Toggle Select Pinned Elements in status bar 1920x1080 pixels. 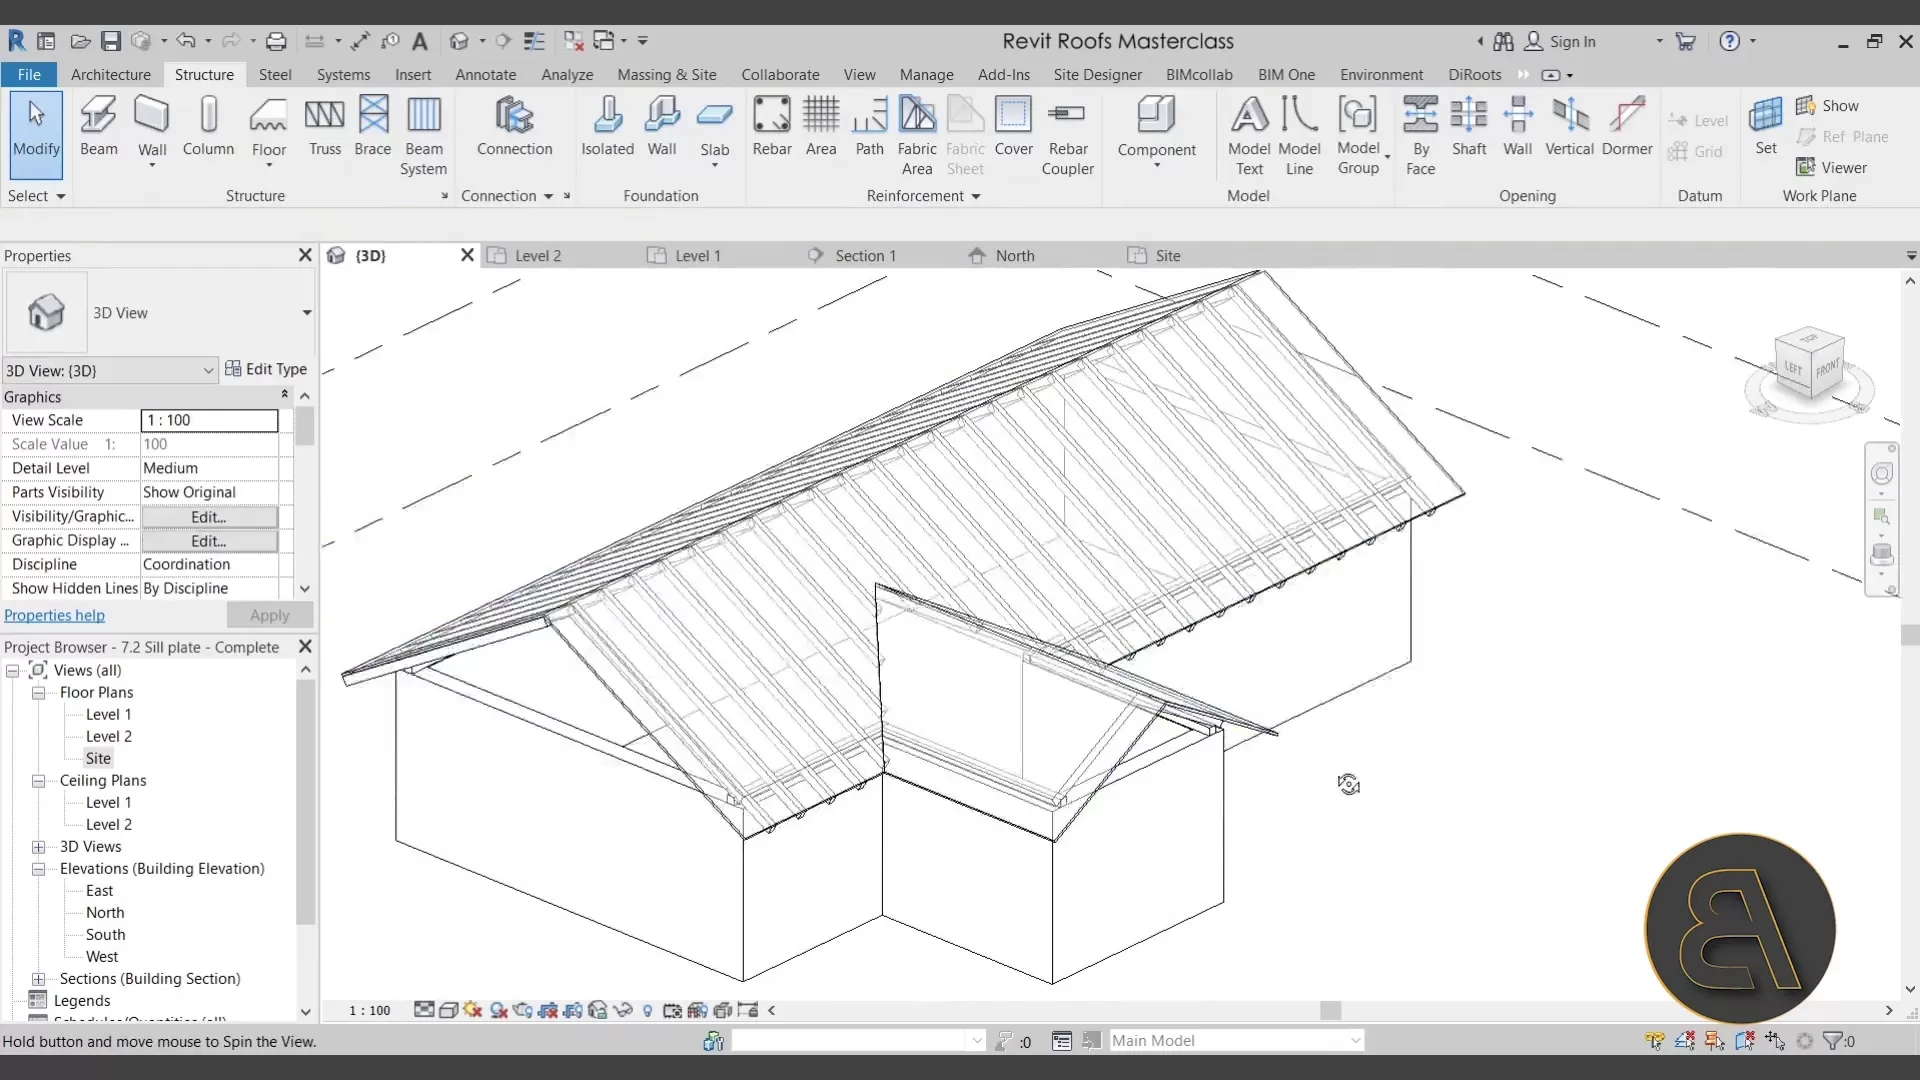point(1714,1041)
